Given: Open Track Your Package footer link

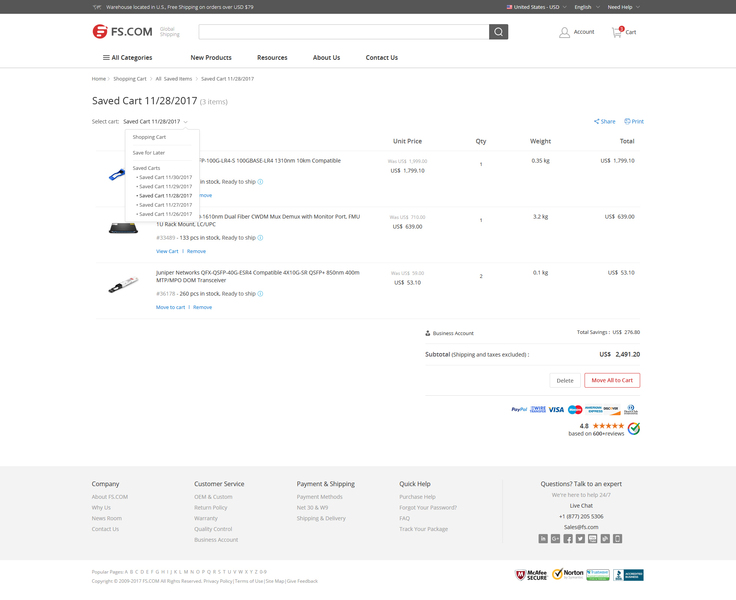Looking at the screenshot, I should [423, 529].
